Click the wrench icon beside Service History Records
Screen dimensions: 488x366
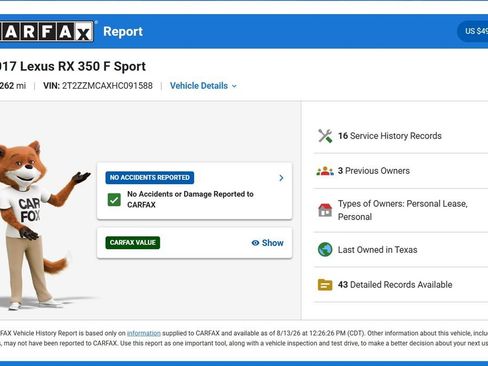click(325, 136)
